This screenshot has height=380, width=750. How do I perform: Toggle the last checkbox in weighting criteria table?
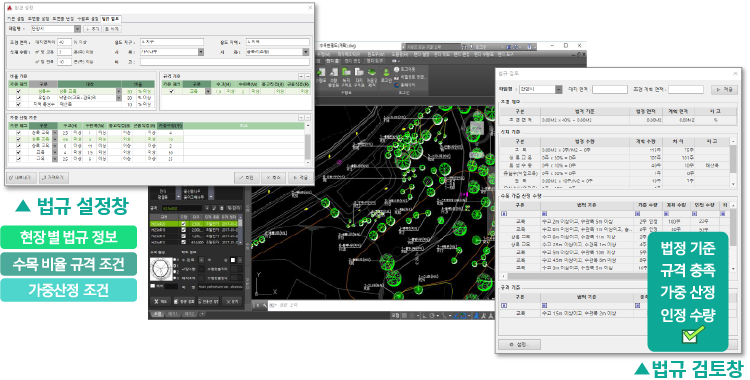pos(19,159)
